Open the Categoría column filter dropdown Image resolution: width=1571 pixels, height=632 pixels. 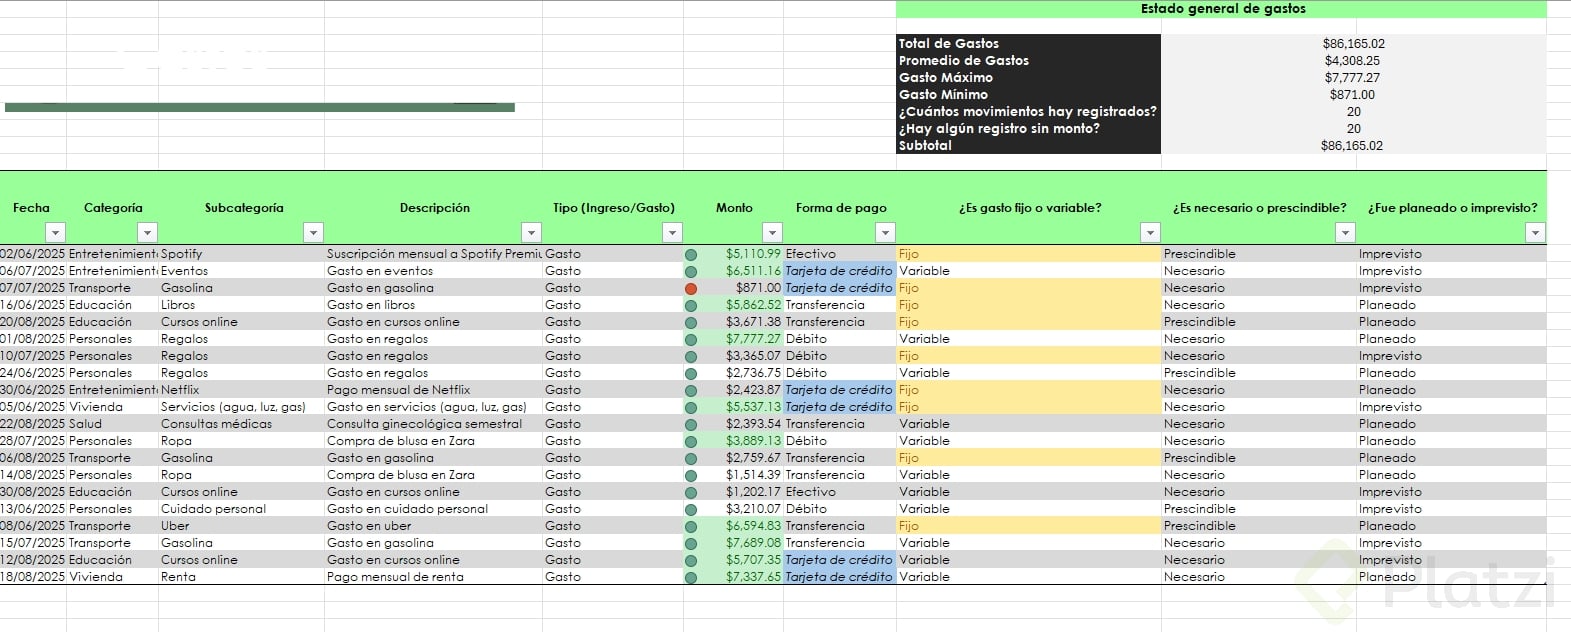pyautogui.click(x=147, y=233)
